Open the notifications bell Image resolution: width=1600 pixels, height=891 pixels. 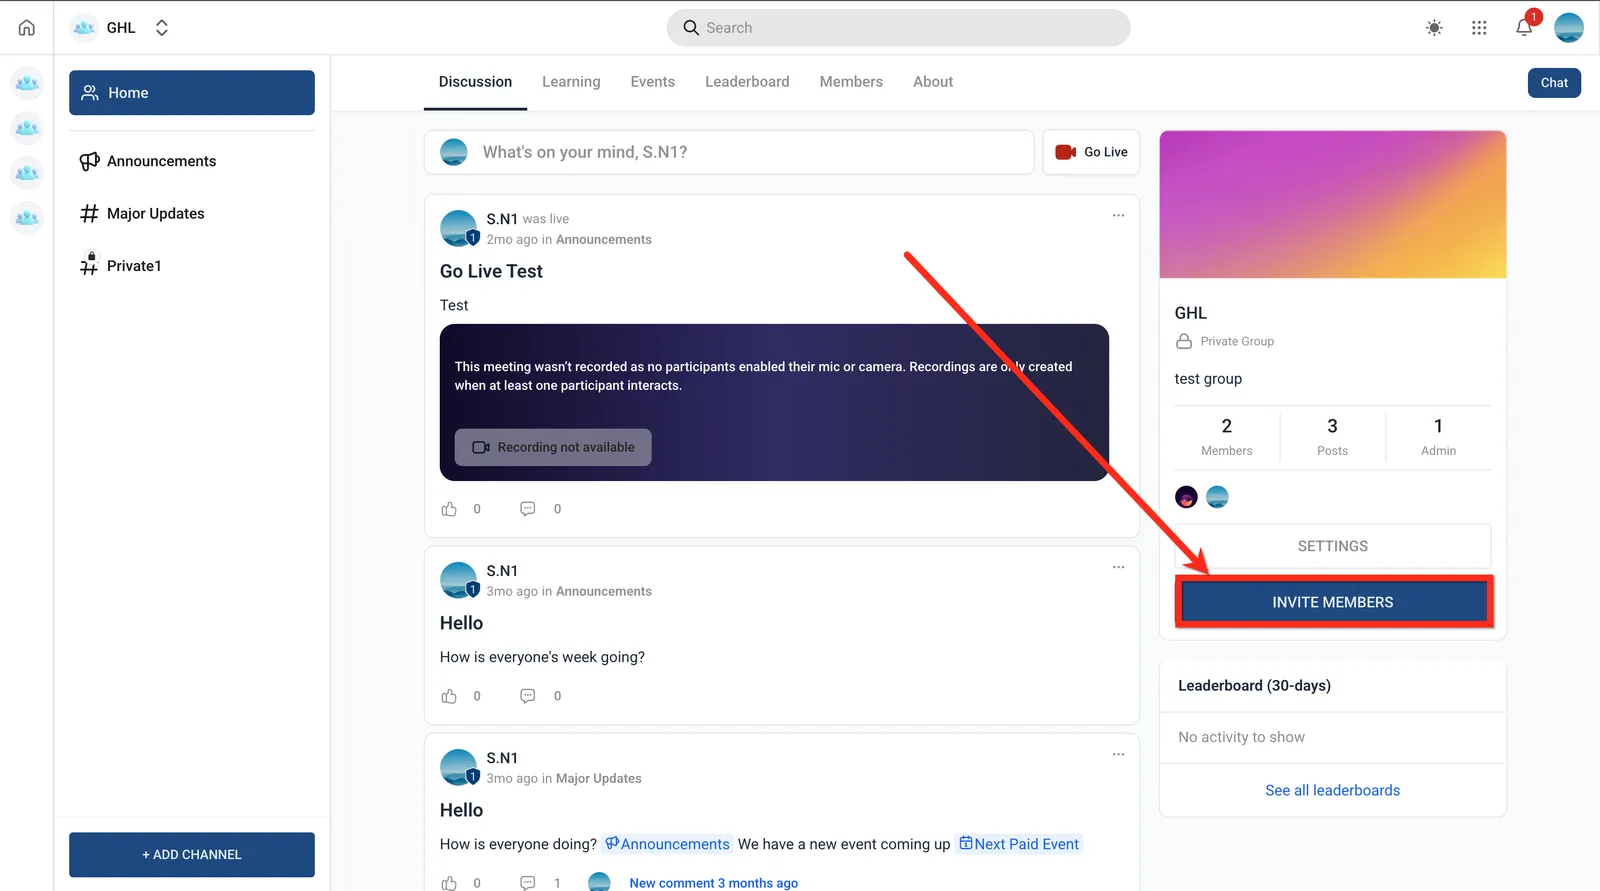pyautogui.click(x=1524, y=27)
